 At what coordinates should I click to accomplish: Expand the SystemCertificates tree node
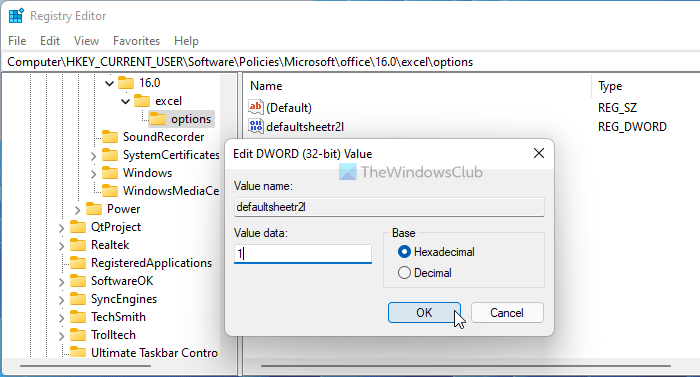(x=93, y=156)
